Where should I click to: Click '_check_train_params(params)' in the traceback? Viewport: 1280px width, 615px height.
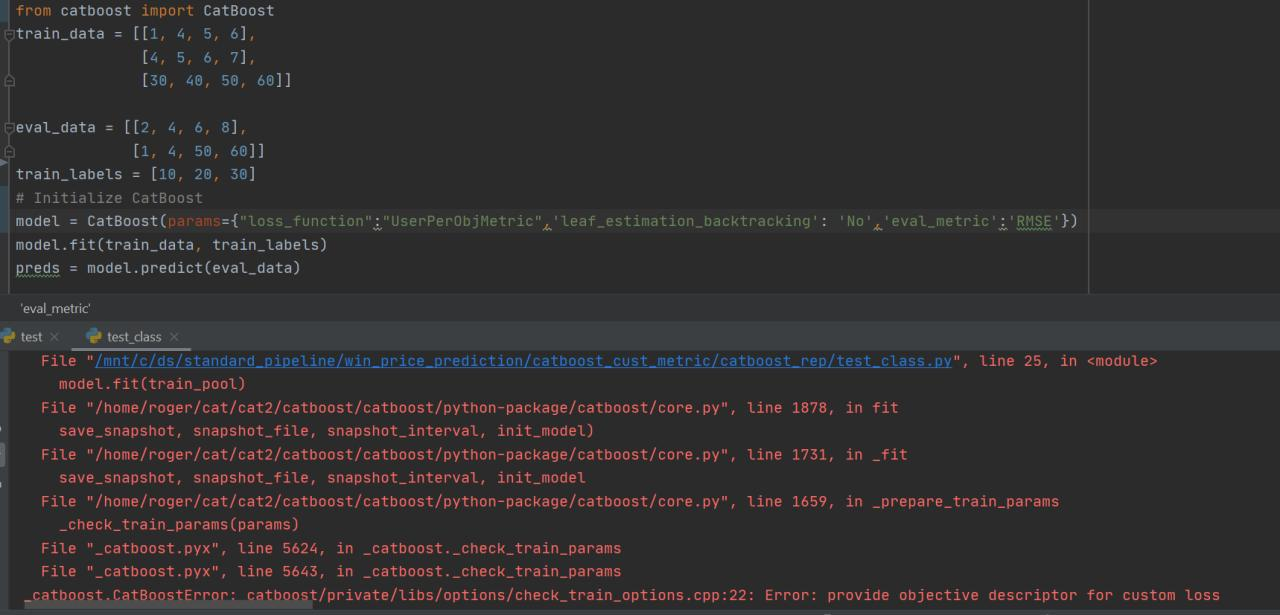(179, 525)
